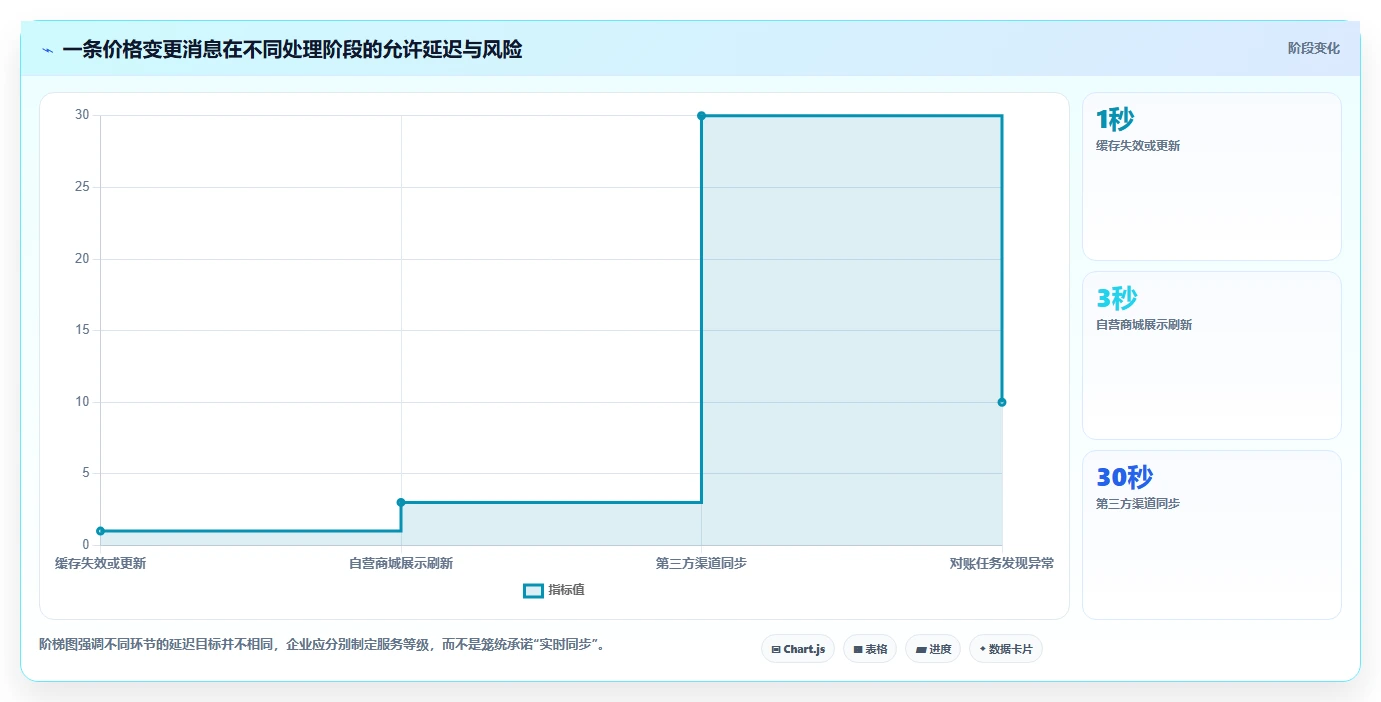Image resolution: width=1381 pixels, height=702 pixels.
Task: Click the 表格 chip
Action: 870,649
